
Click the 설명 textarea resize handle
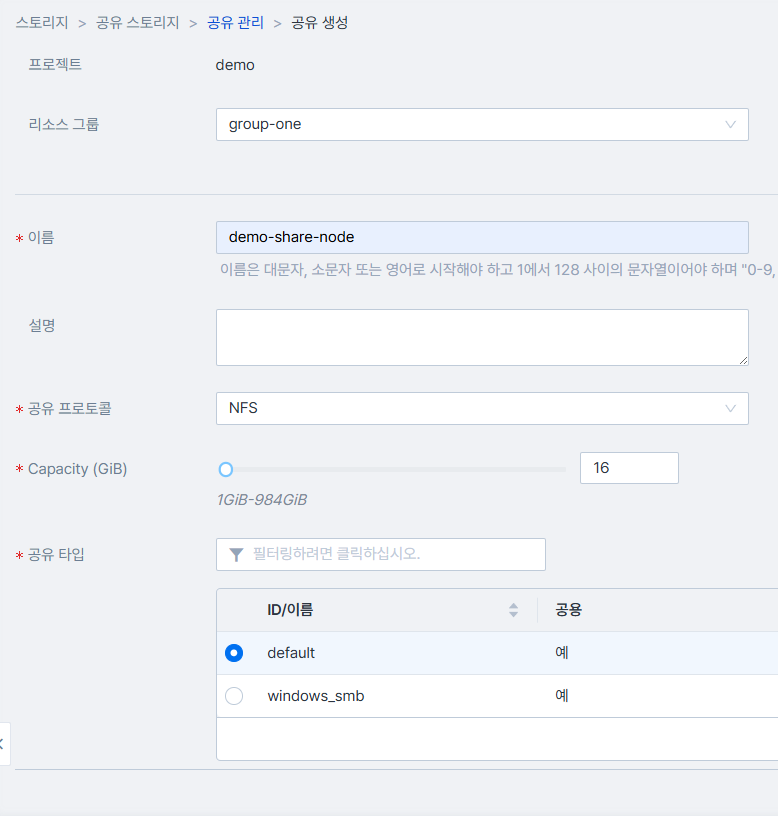[742, 359]
